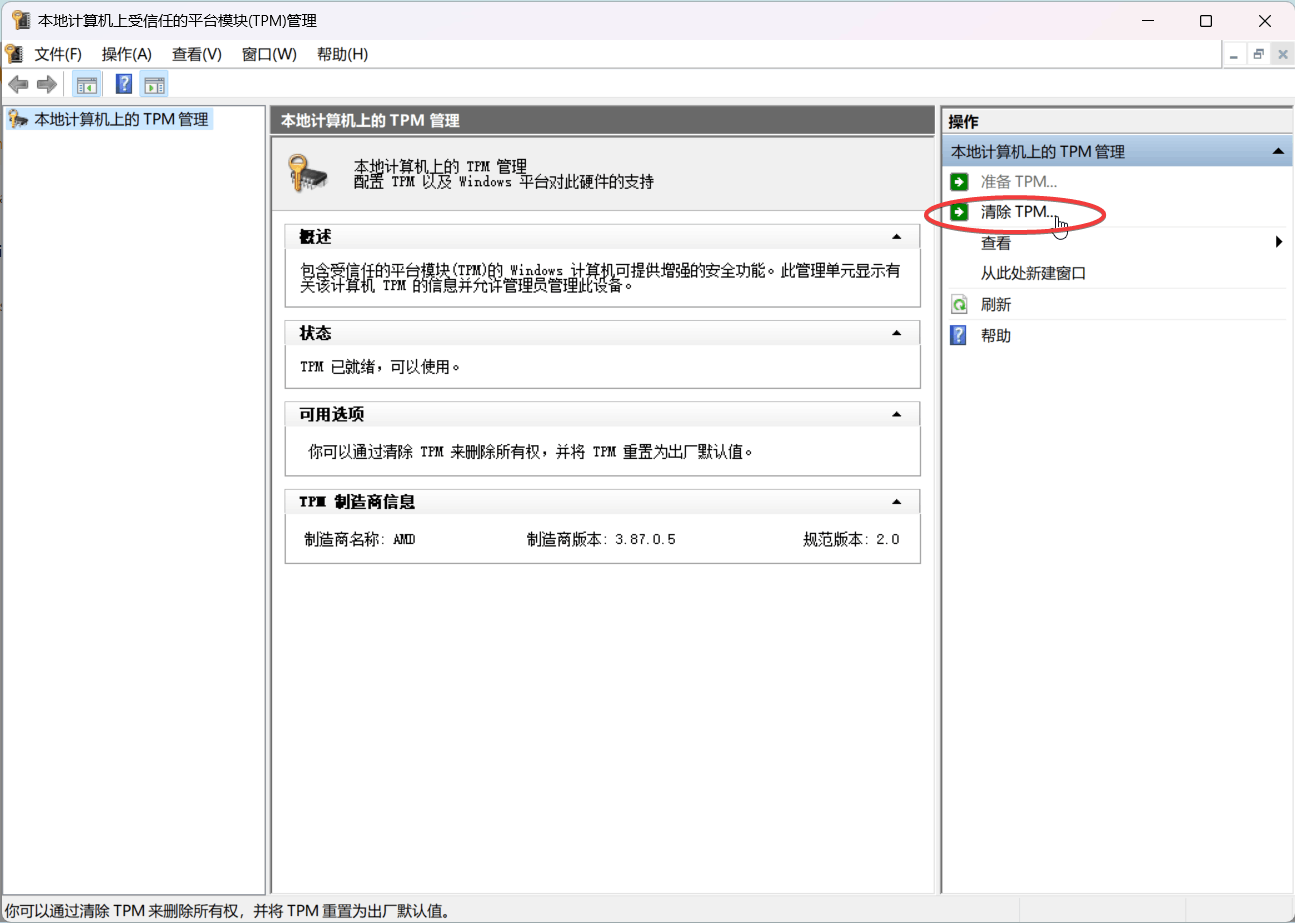This screenshot has width=1295, height=923.
Task: Collapse the TPM 制造商信息 section
Action: coord(897,502)
